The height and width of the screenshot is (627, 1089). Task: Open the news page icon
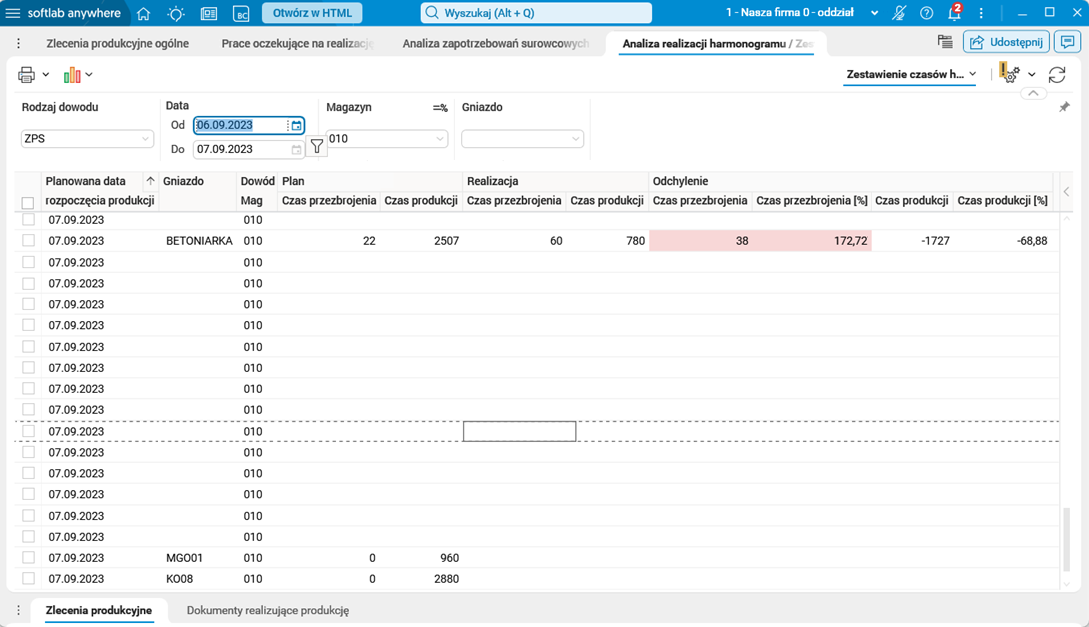(x=208, y=13)
